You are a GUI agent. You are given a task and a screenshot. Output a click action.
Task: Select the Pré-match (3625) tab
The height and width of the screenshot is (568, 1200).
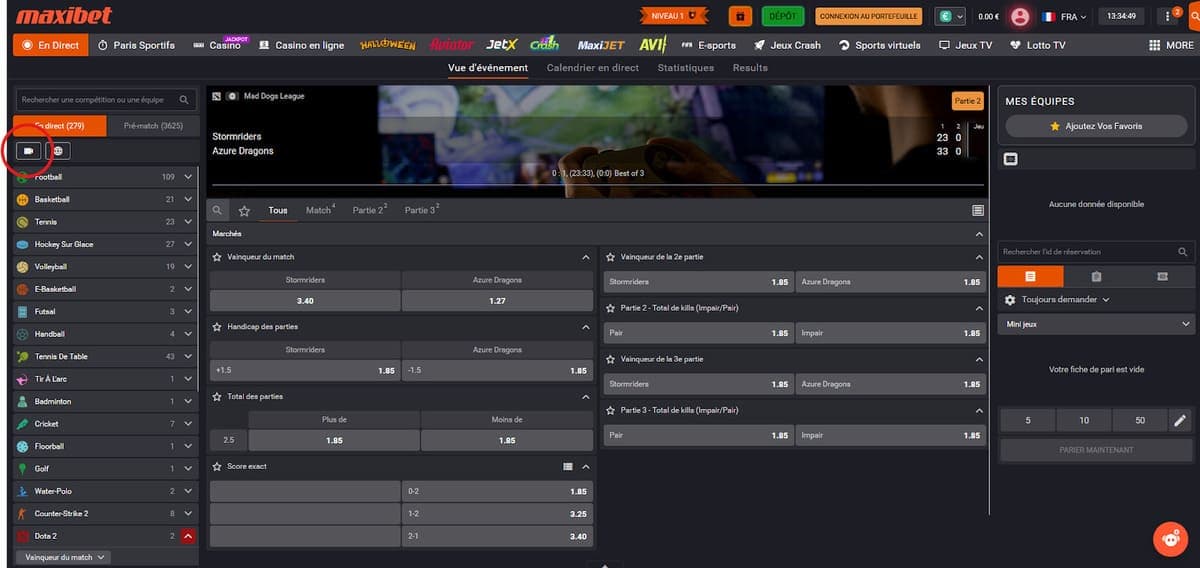coord(152,126)
